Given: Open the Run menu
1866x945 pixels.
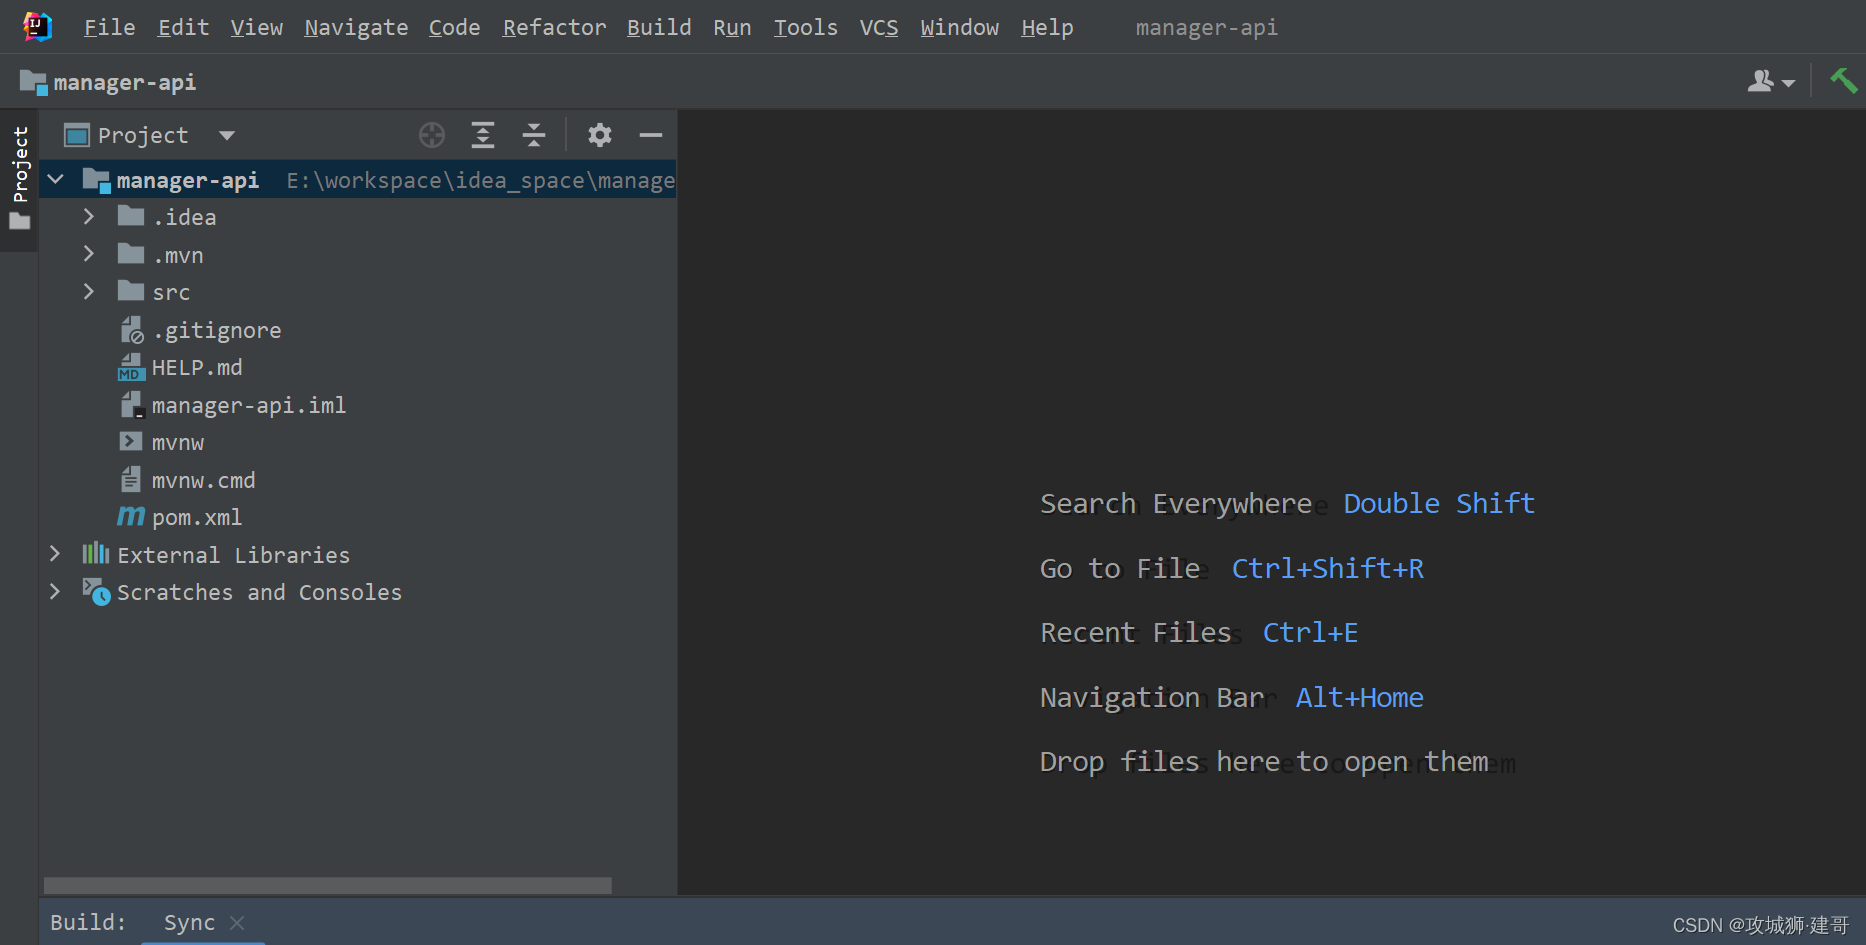Looking at the screenshot, I should point(732,27).
